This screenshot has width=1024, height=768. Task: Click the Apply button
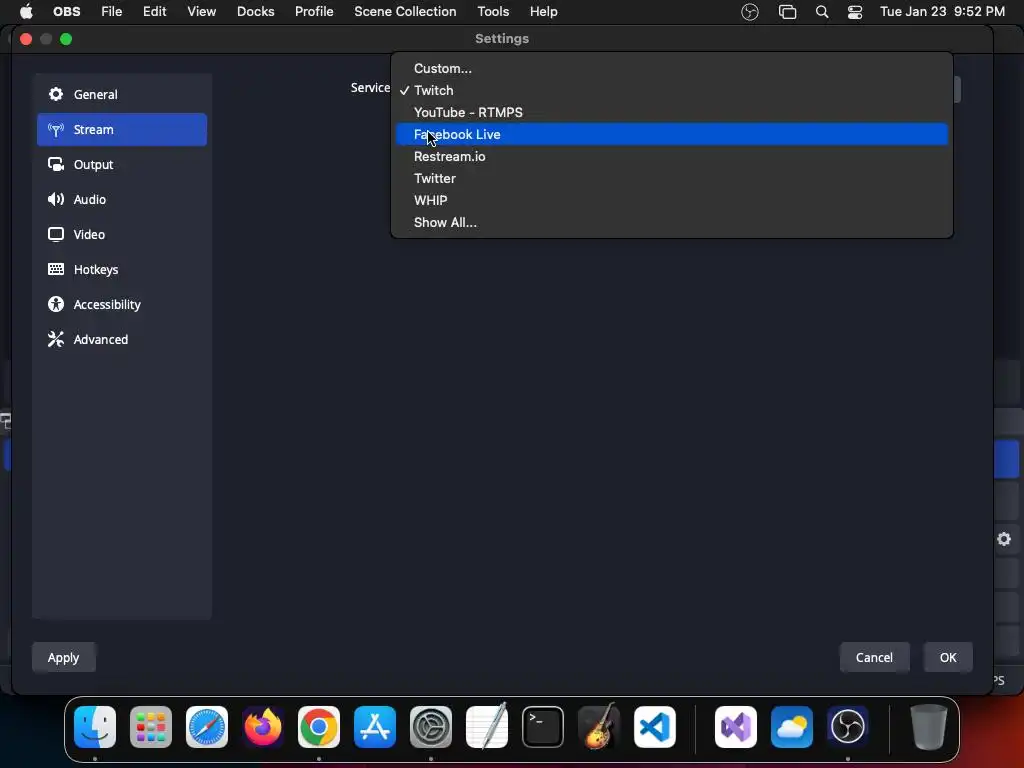point(63,658)
